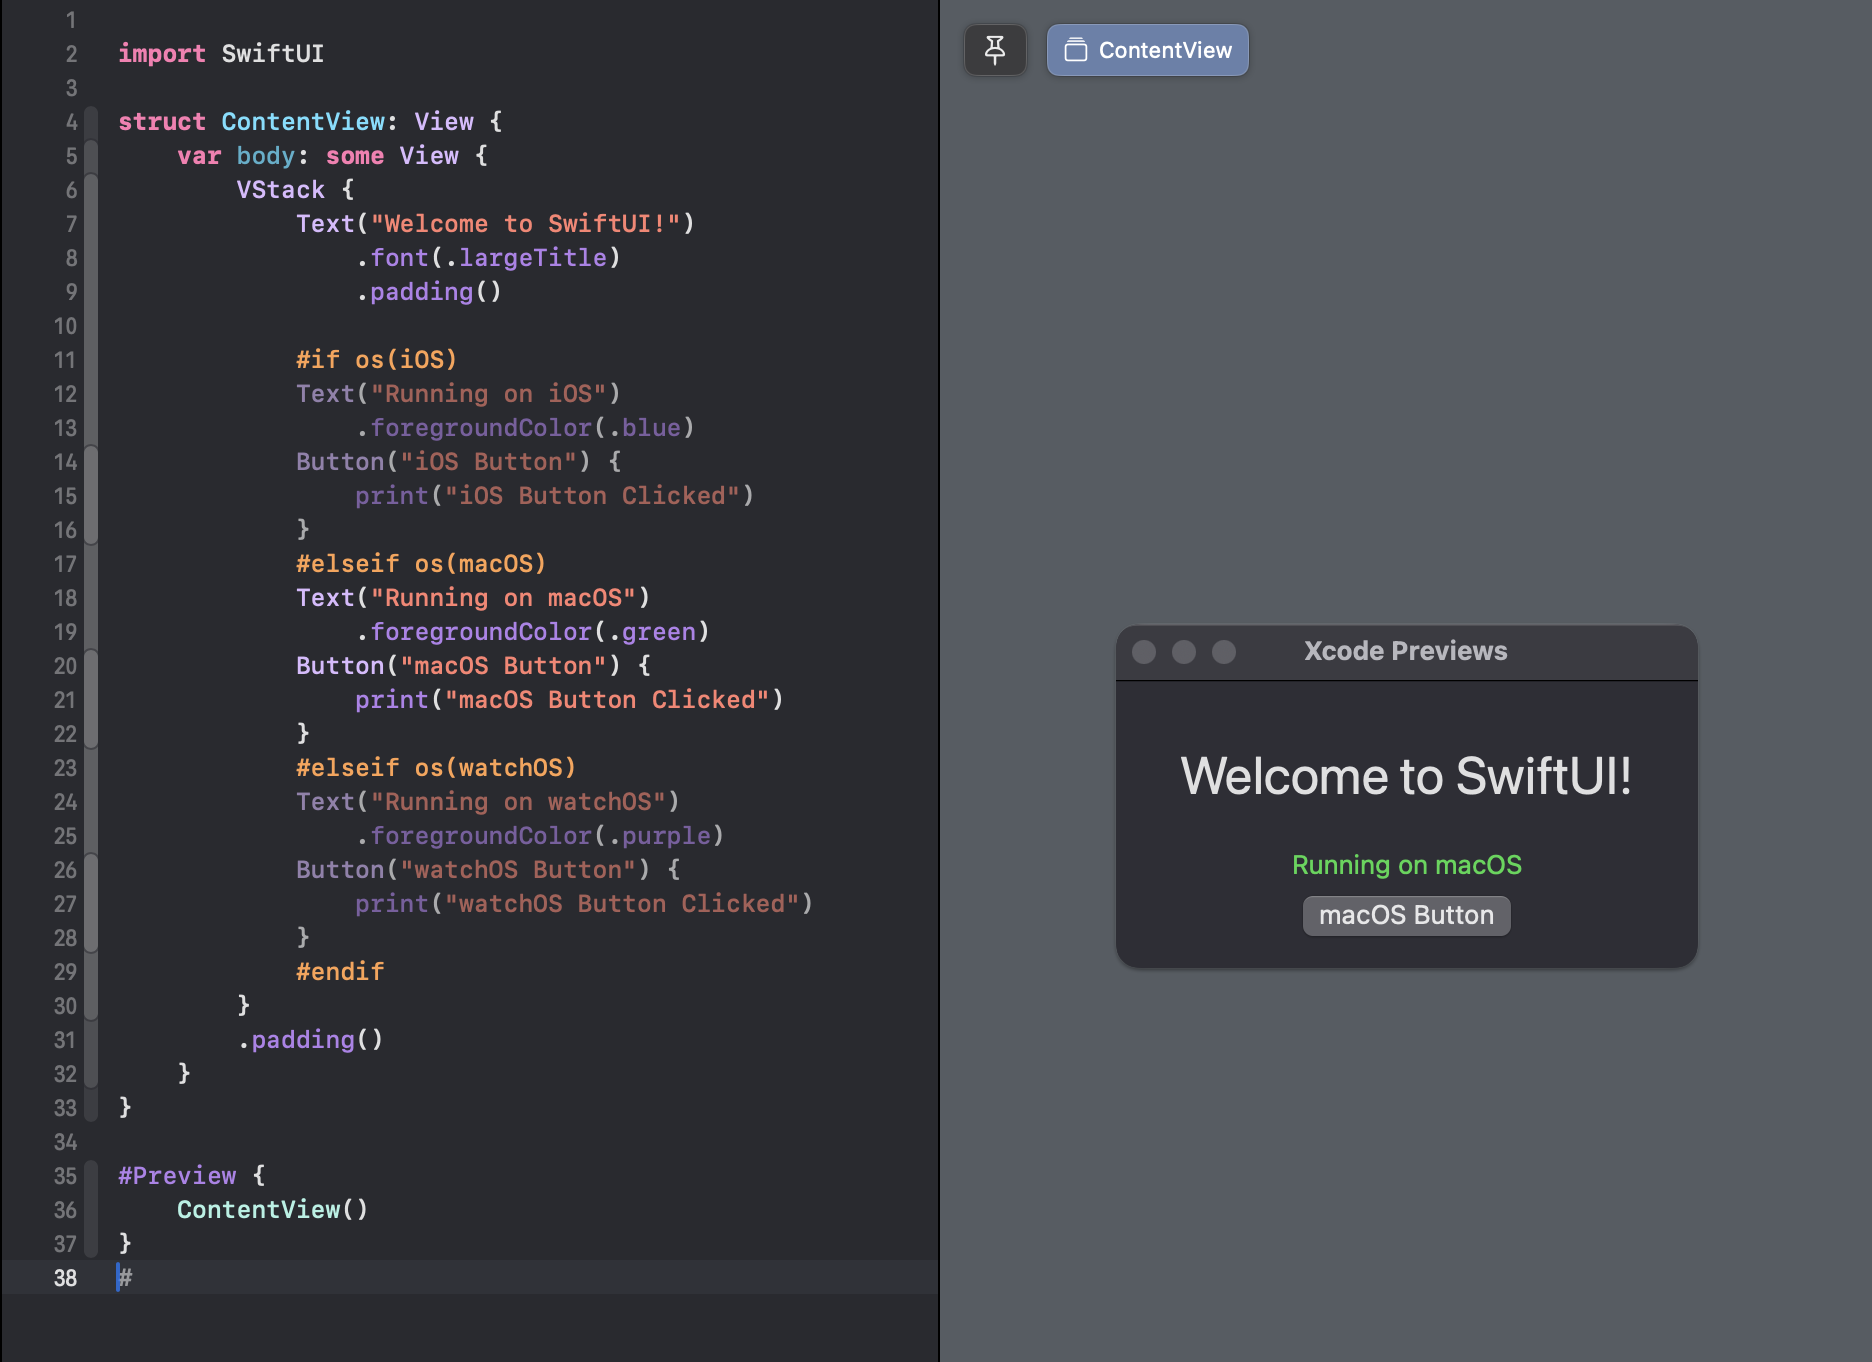Zoom the Xcode Previews window

1224,652
